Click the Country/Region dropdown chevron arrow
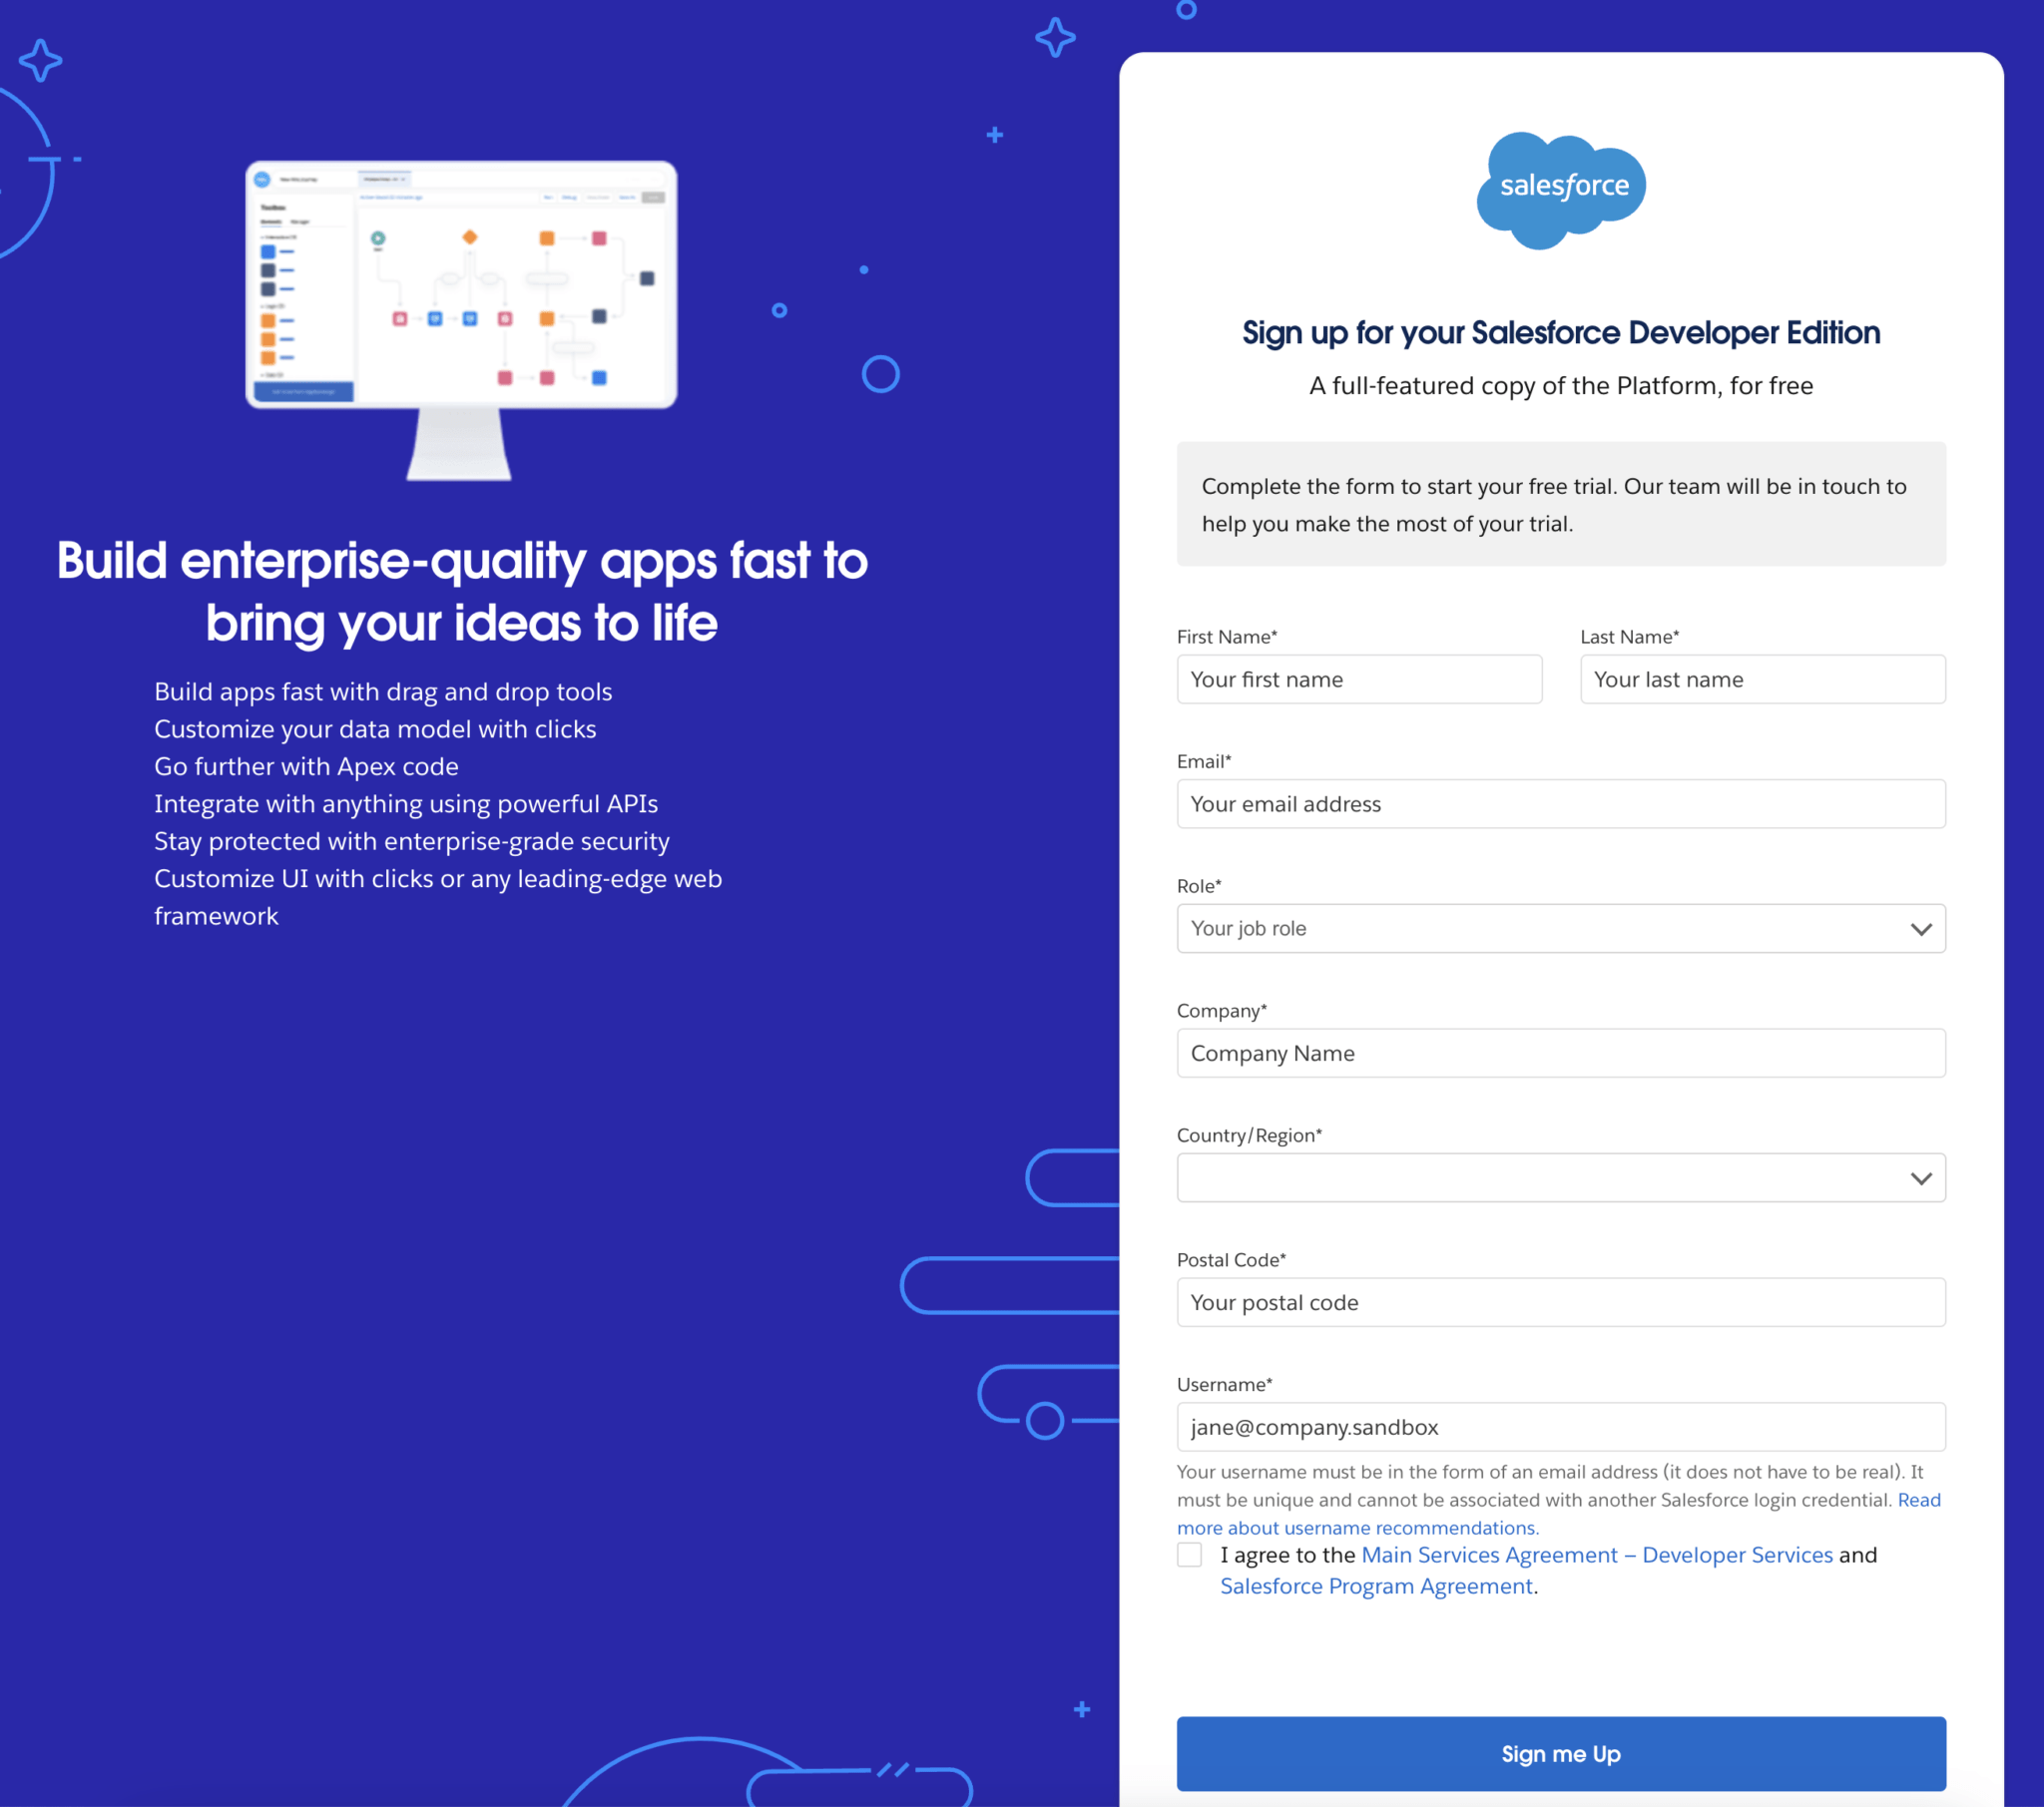 (1920, 1178)
